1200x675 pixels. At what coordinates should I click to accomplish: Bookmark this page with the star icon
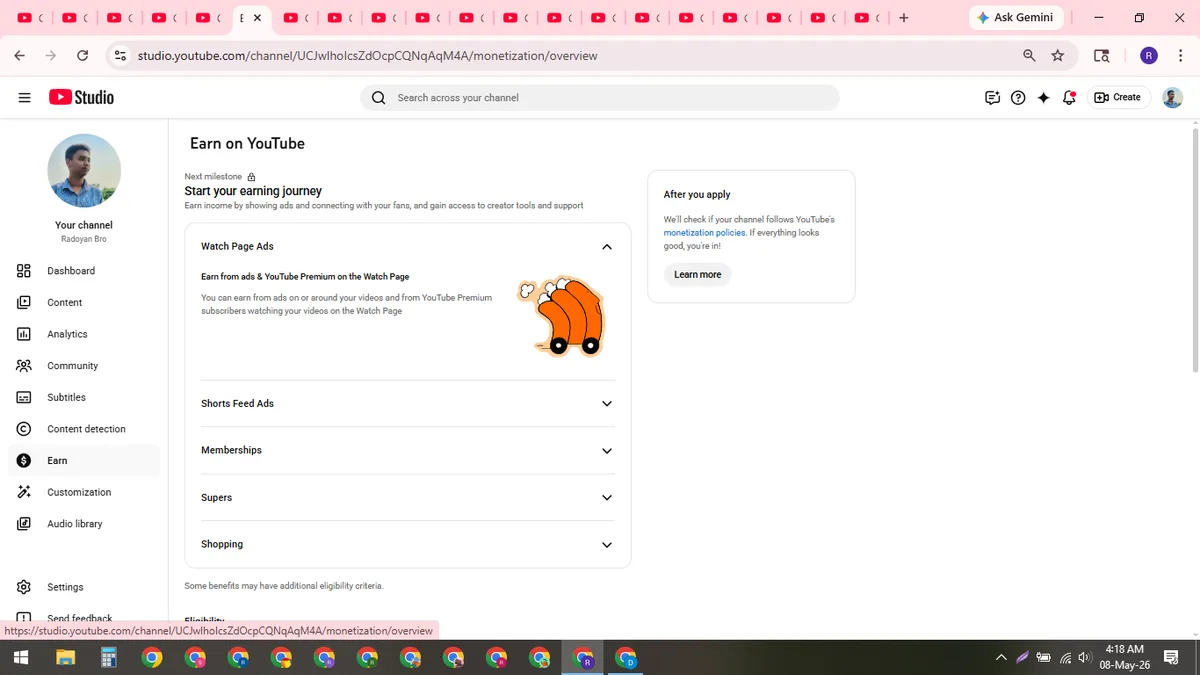tap(1058, 56)
